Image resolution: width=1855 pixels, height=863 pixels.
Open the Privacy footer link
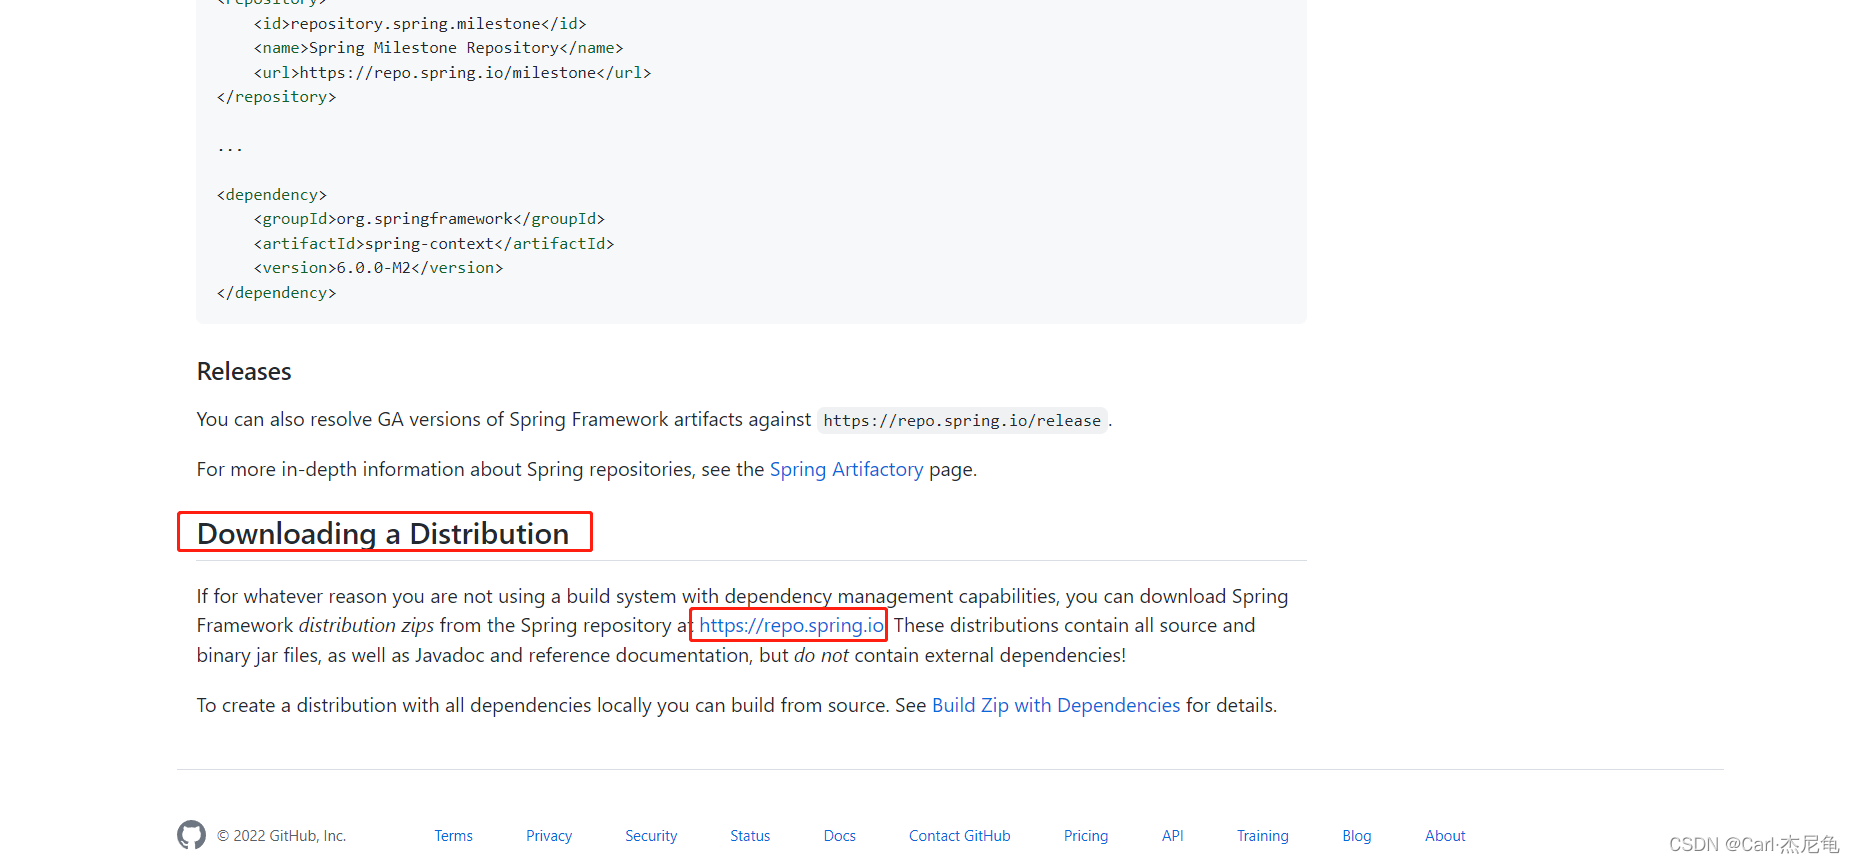coord(549,836)
